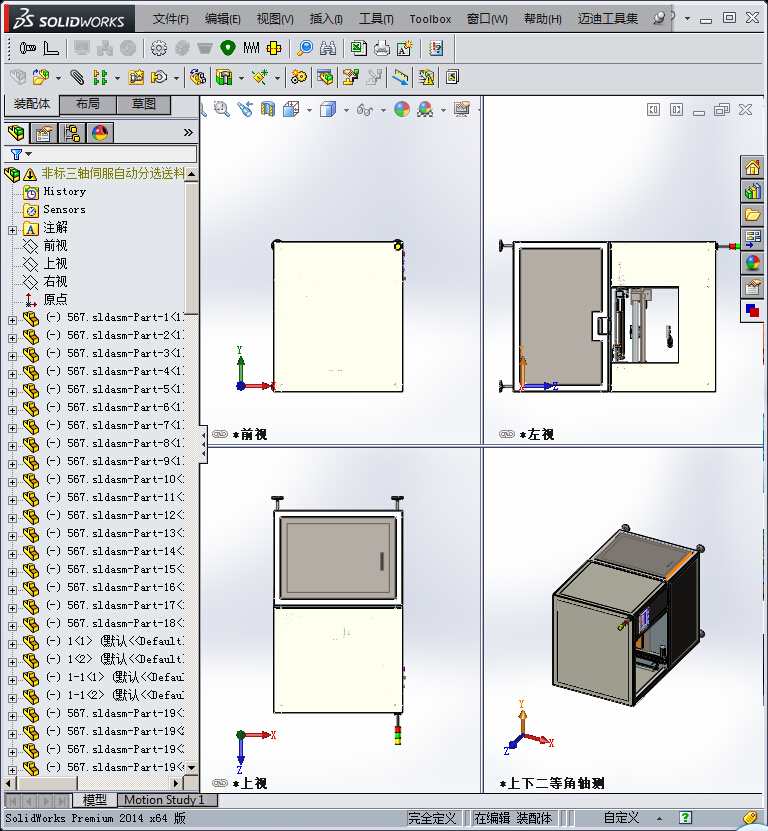Open the 自定义 units dropdown in status bar
Screen dimensions: 768x831
pyautogui.click(x=659, y=819)
